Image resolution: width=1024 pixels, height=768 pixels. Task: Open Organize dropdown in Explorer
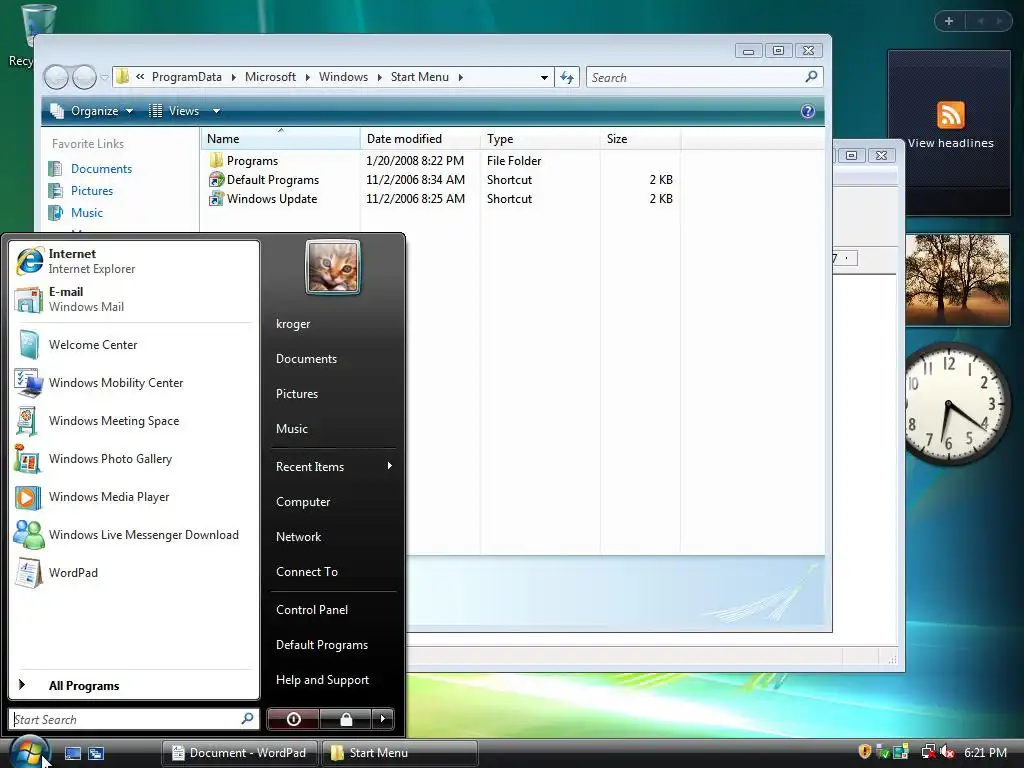pyautogui.click(x=91, y=111)
